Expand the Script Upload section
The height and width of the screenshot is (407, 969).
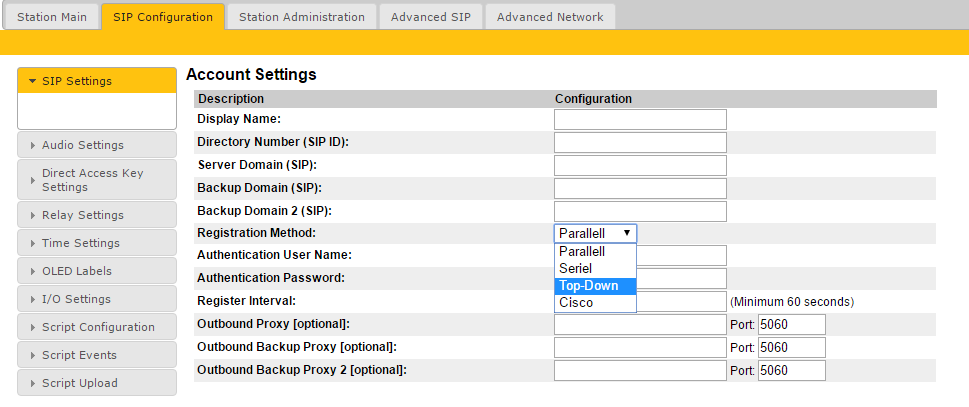pos(97,383)
